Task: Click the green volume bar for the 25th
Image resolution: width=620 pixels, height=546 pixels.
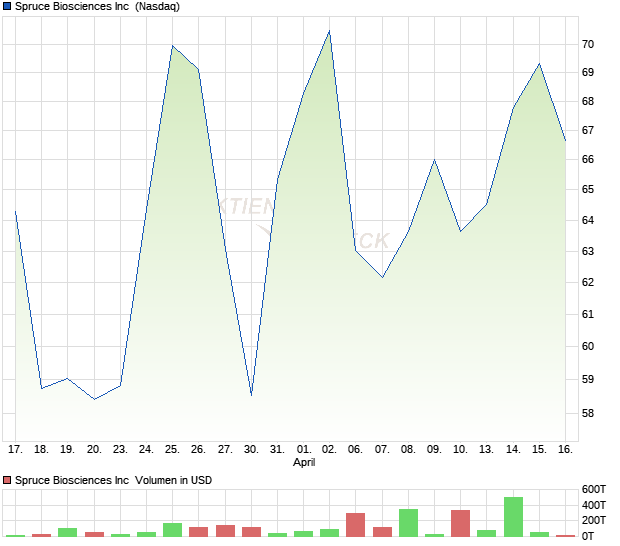Action: [x=172, y=530]
